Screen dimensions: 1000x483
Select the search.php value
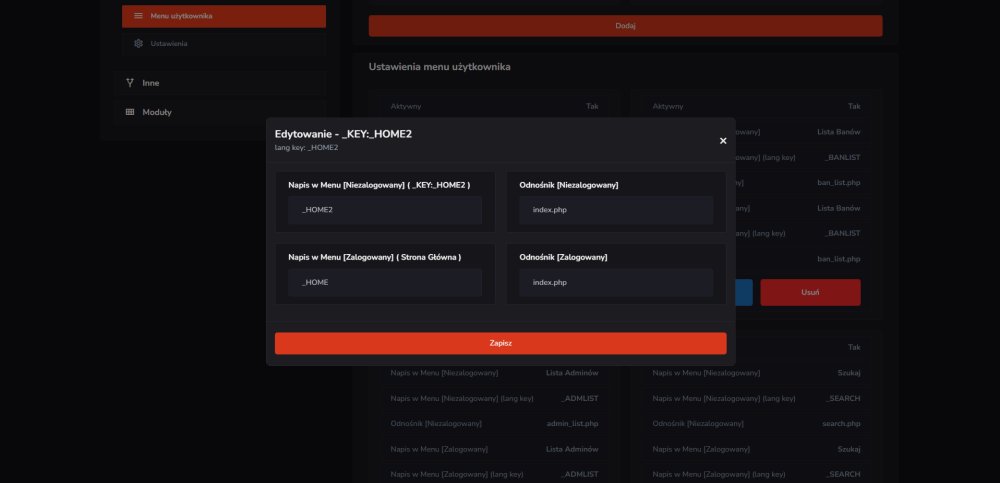coord(841,424)
